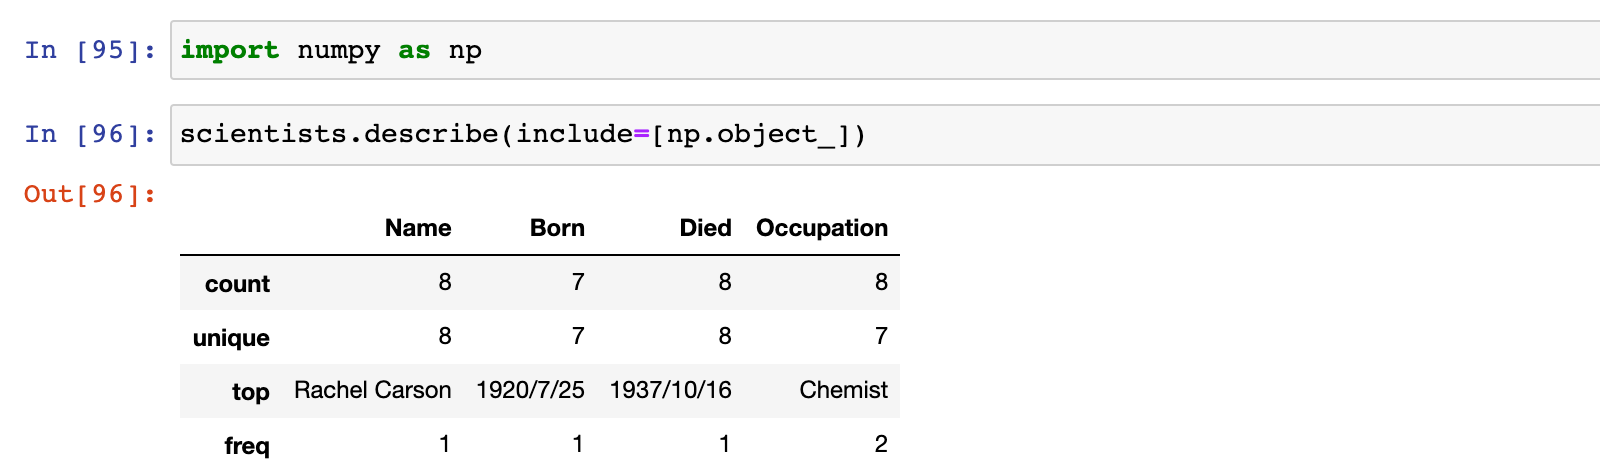
Task: Click the scientists.describe code cell
Action: [885, 135]
